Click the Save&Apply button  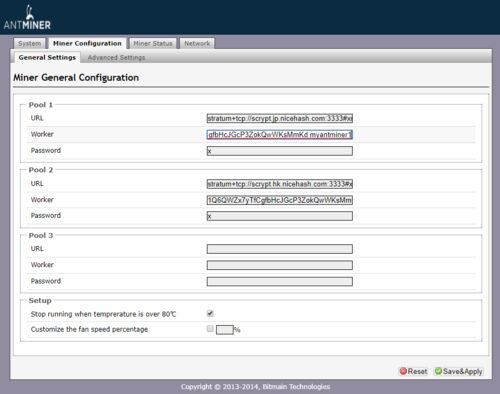(459, 371)
